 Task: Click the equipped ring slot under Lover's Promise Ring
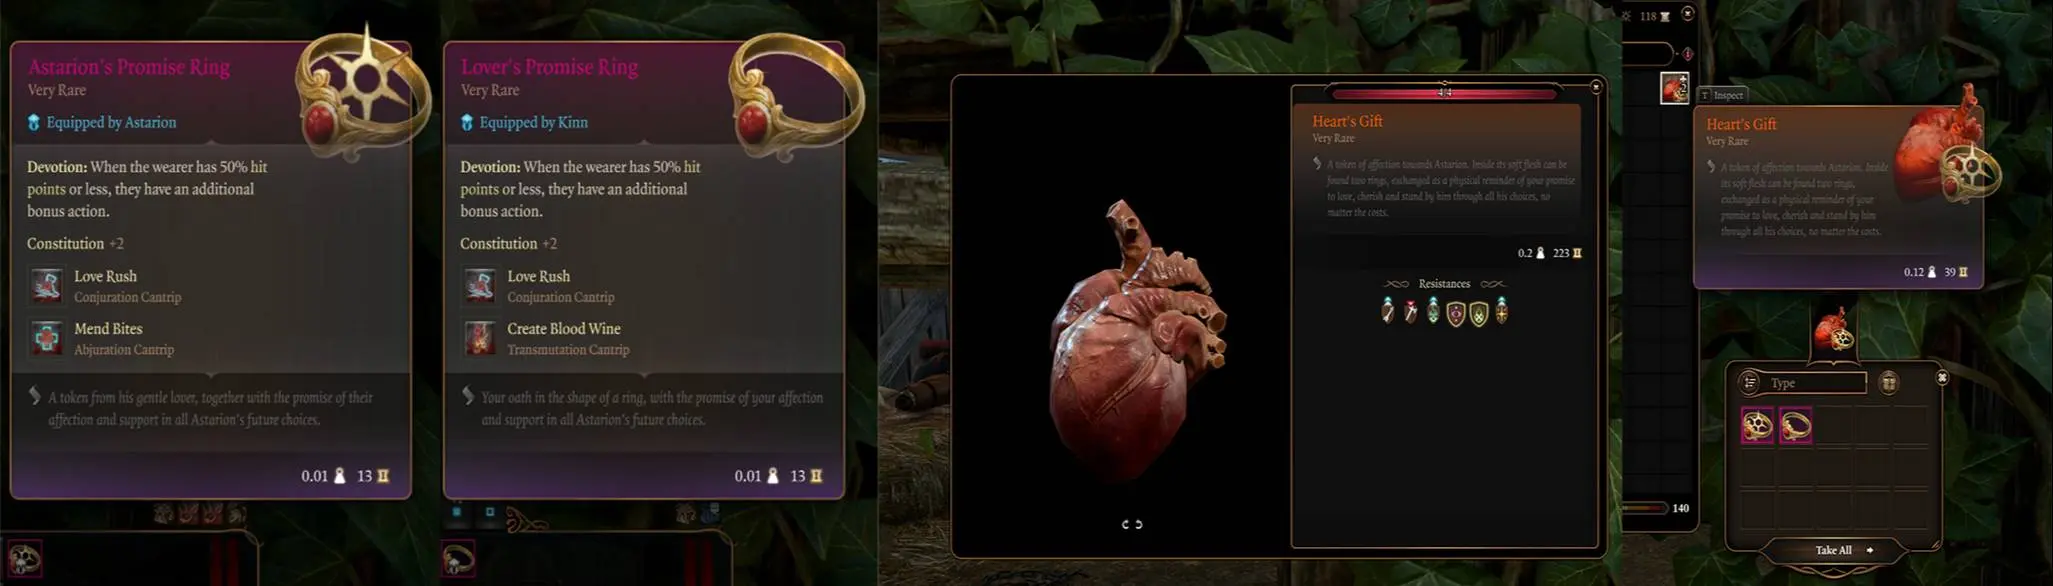click(x=458, y=559)
